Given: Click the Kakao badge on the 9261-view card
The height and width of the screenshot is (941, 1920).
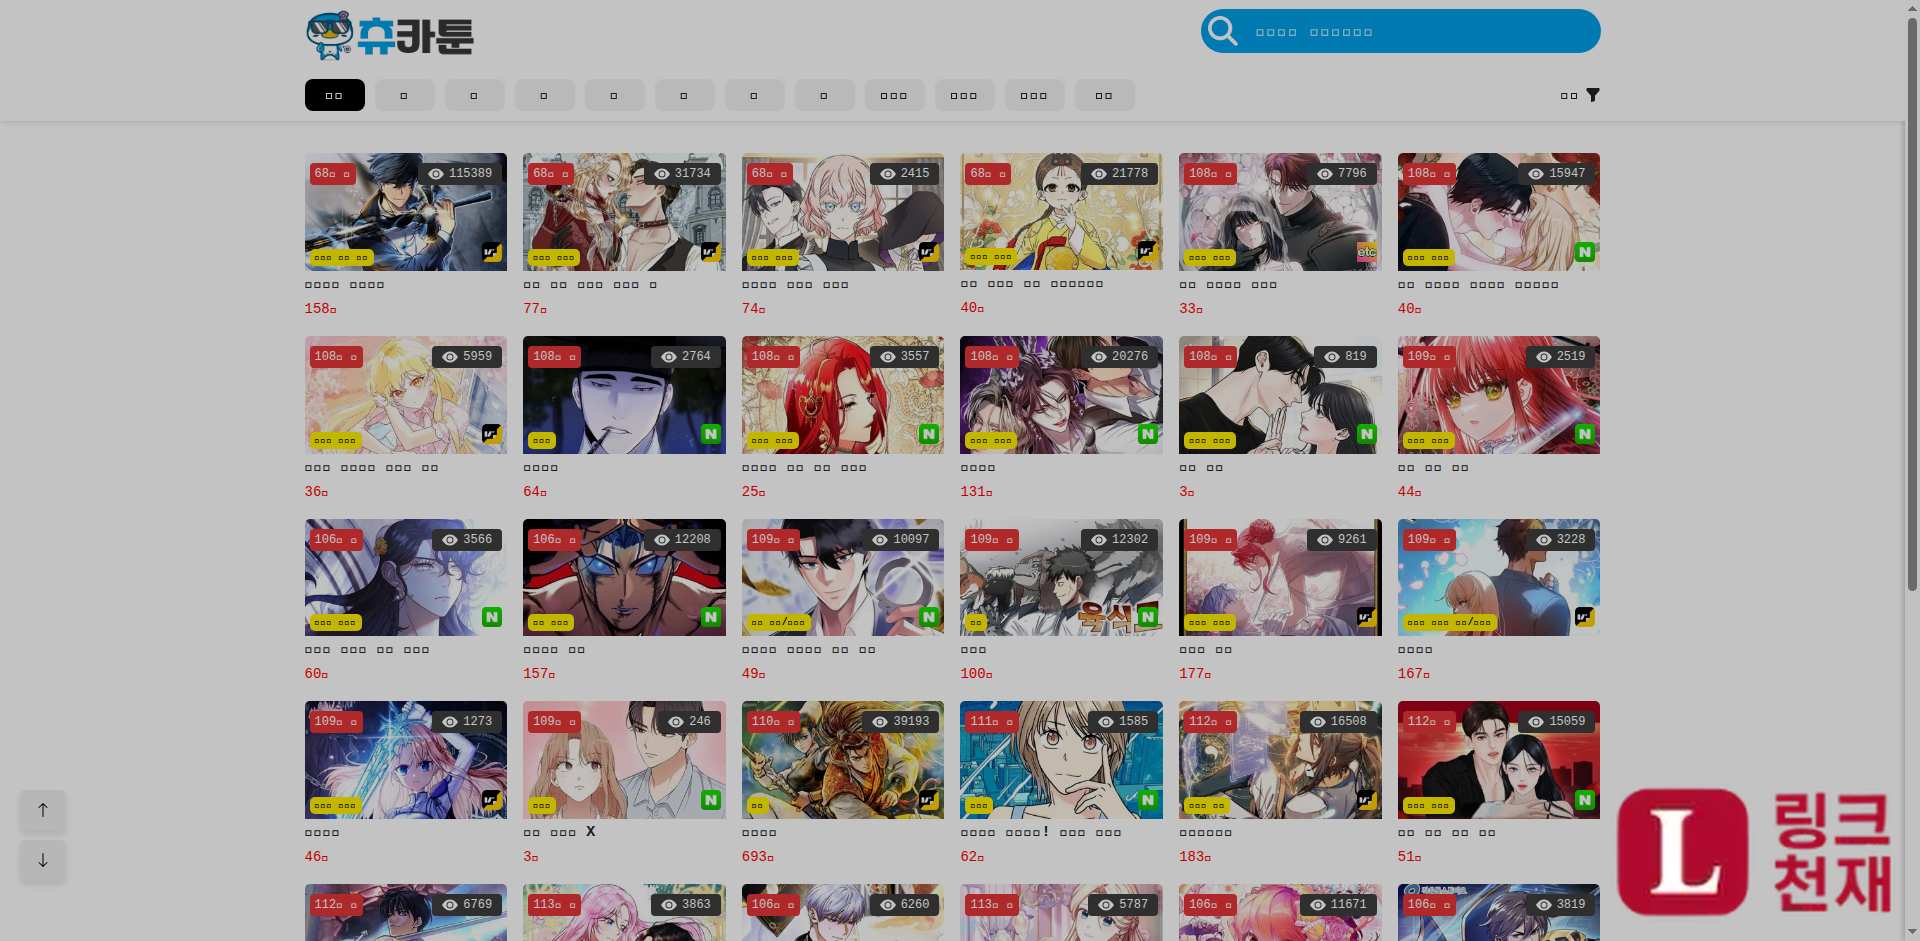Looking at the screenshot, I should point(1366,617).
